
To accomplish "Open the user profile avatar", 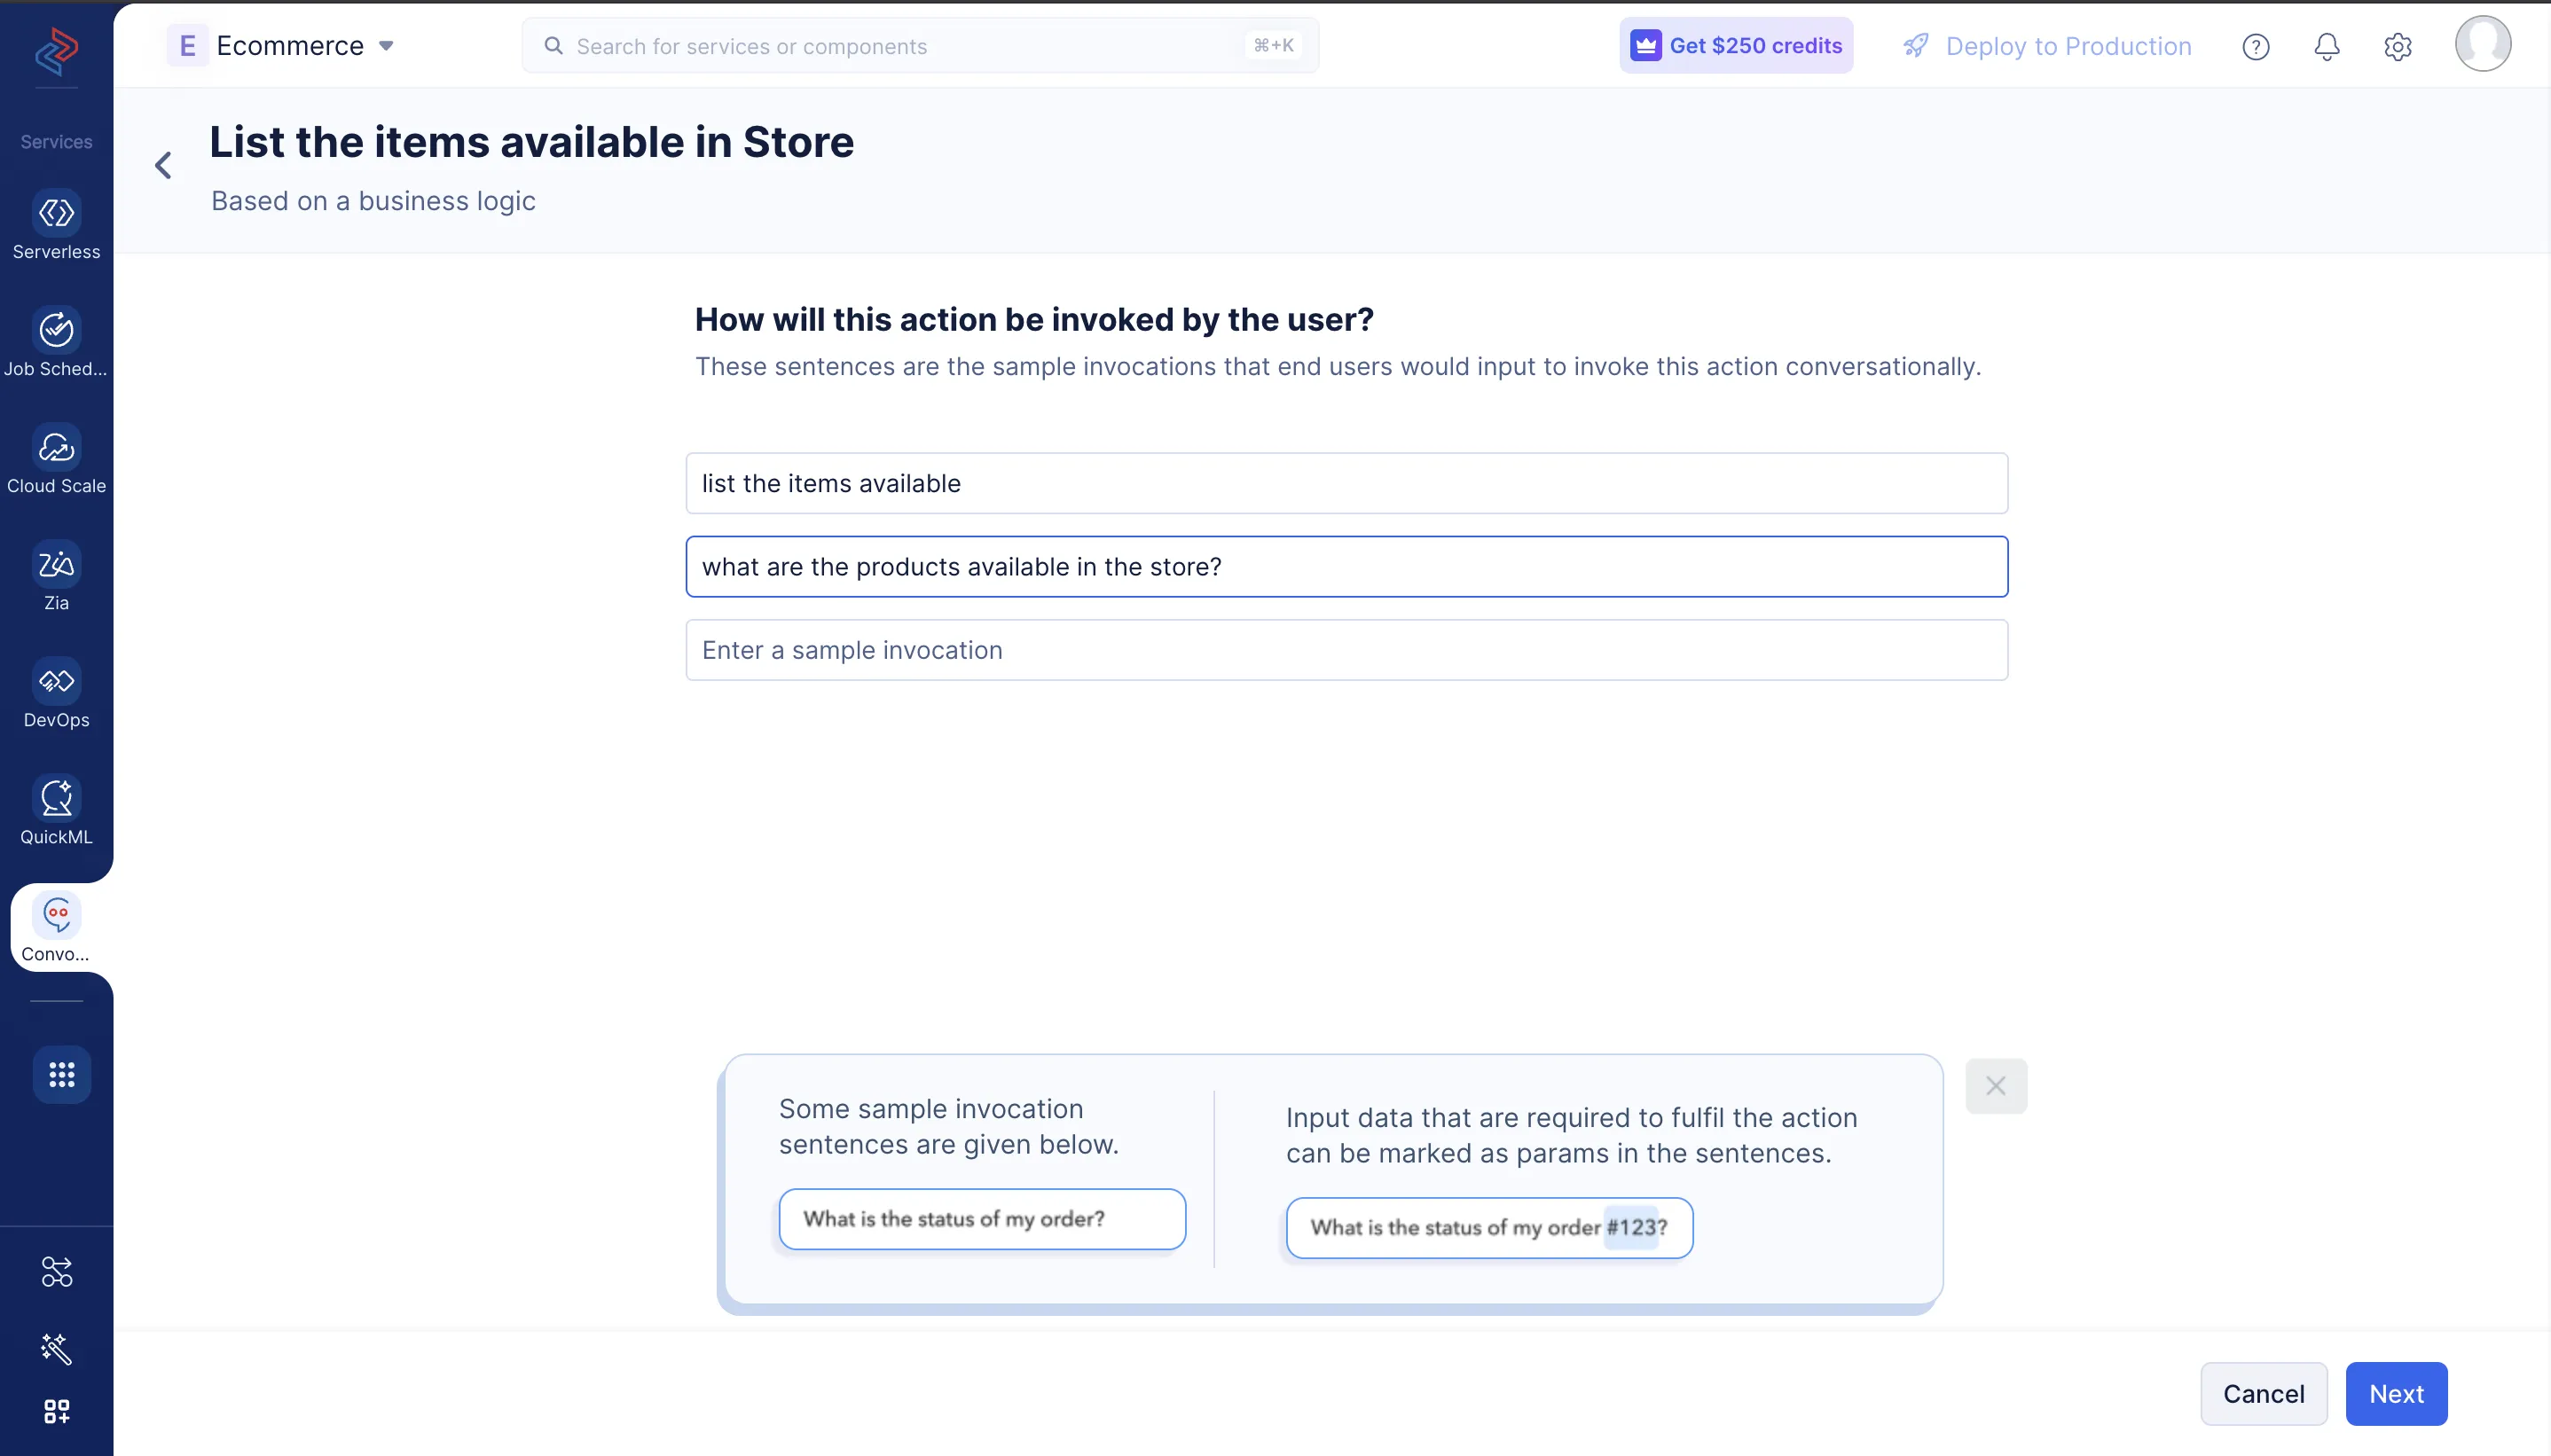I will click(2482, 44).
